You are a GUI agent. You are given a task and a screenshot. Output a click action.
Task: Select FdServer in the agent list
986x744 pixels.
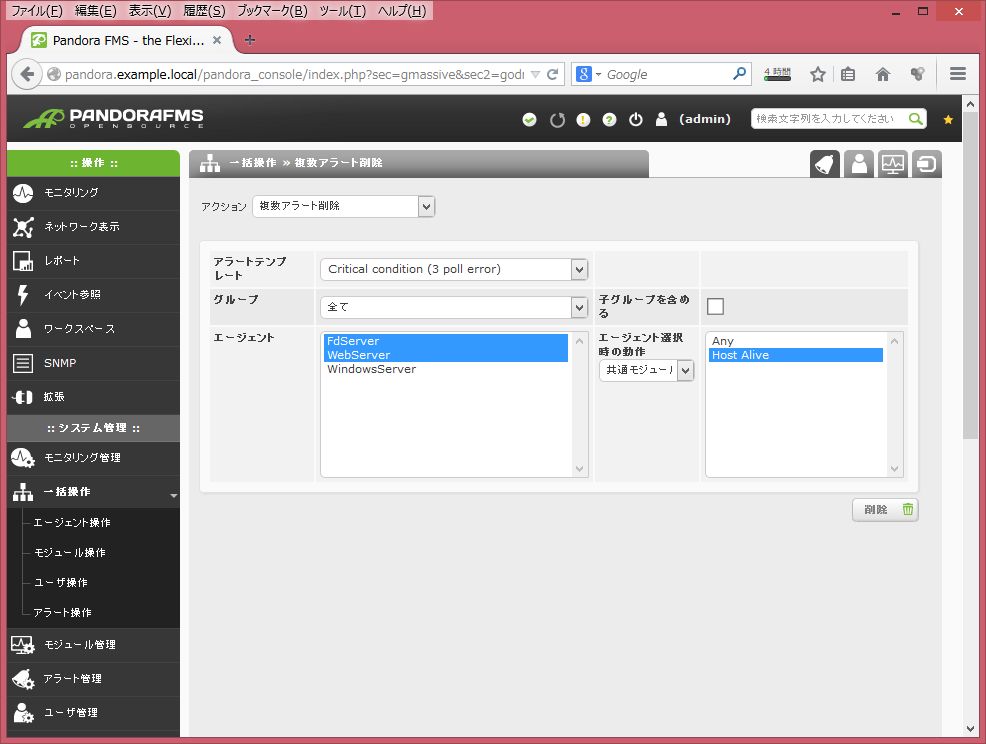[x=446, y=341]
